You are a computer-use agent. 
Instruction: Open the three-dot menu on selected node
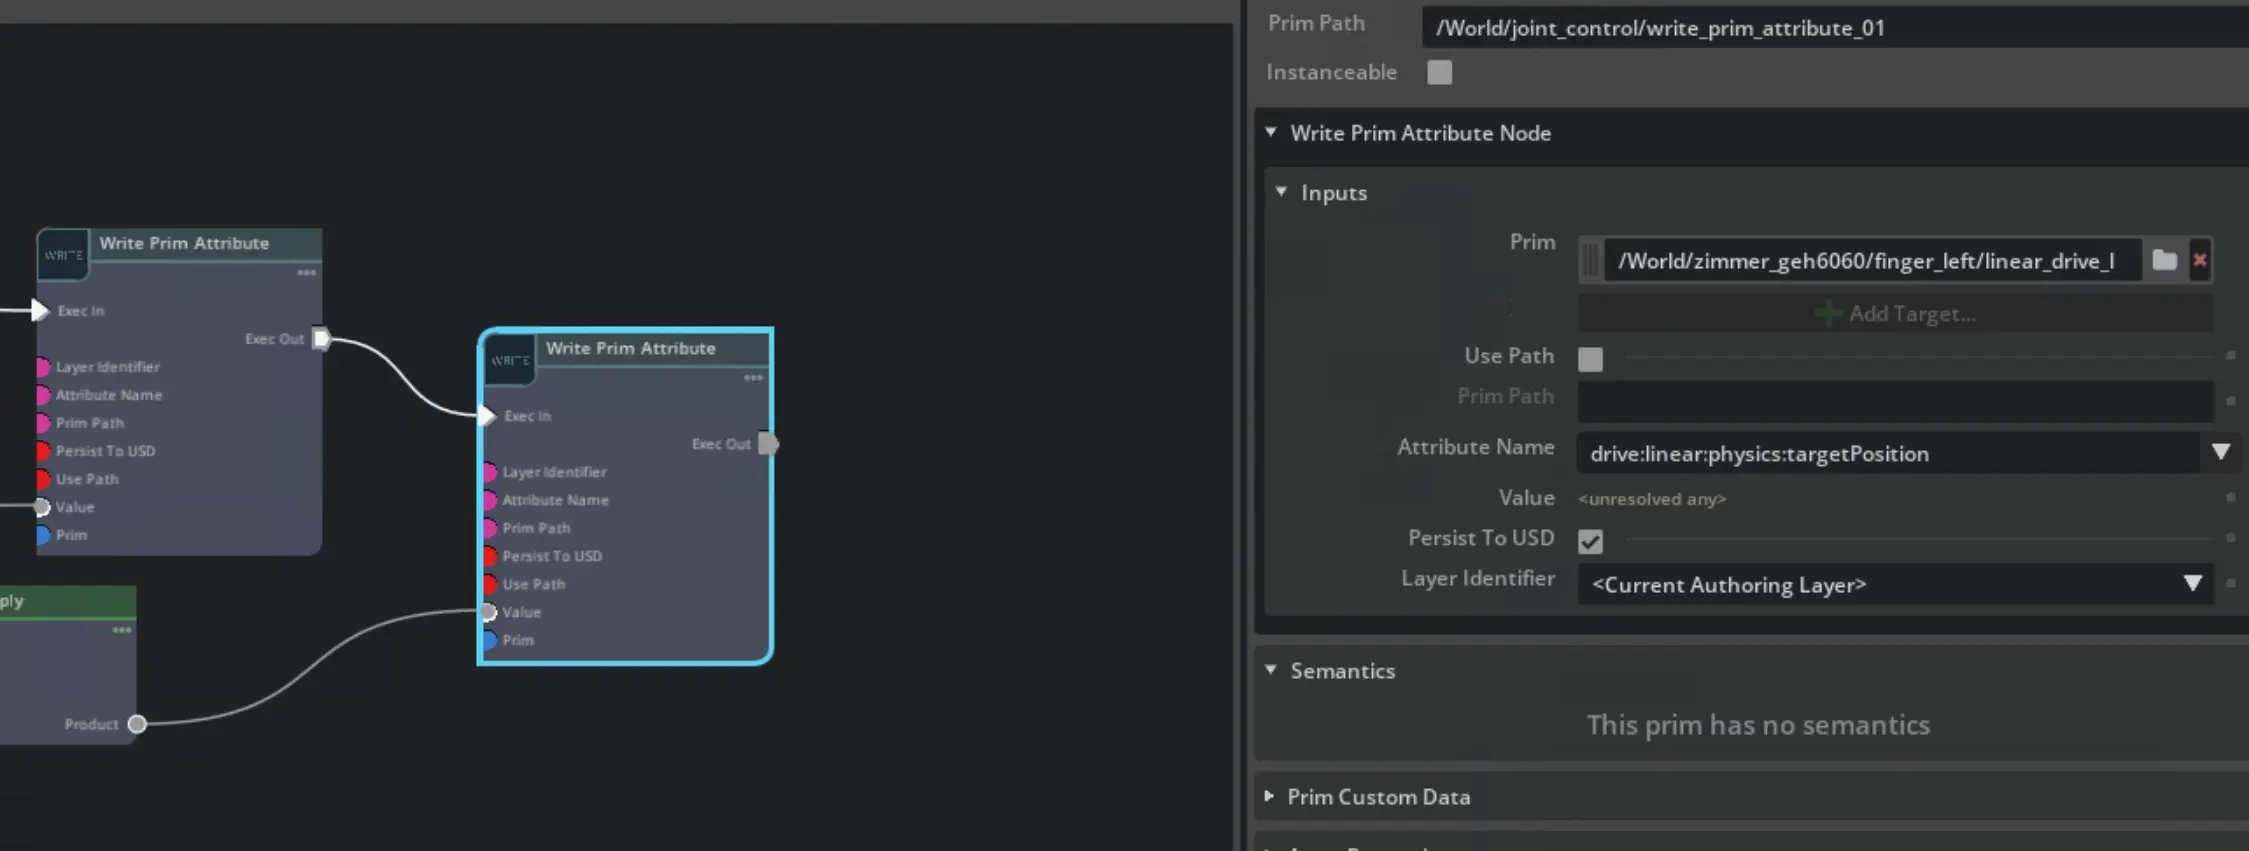click(x=753, y=378)
